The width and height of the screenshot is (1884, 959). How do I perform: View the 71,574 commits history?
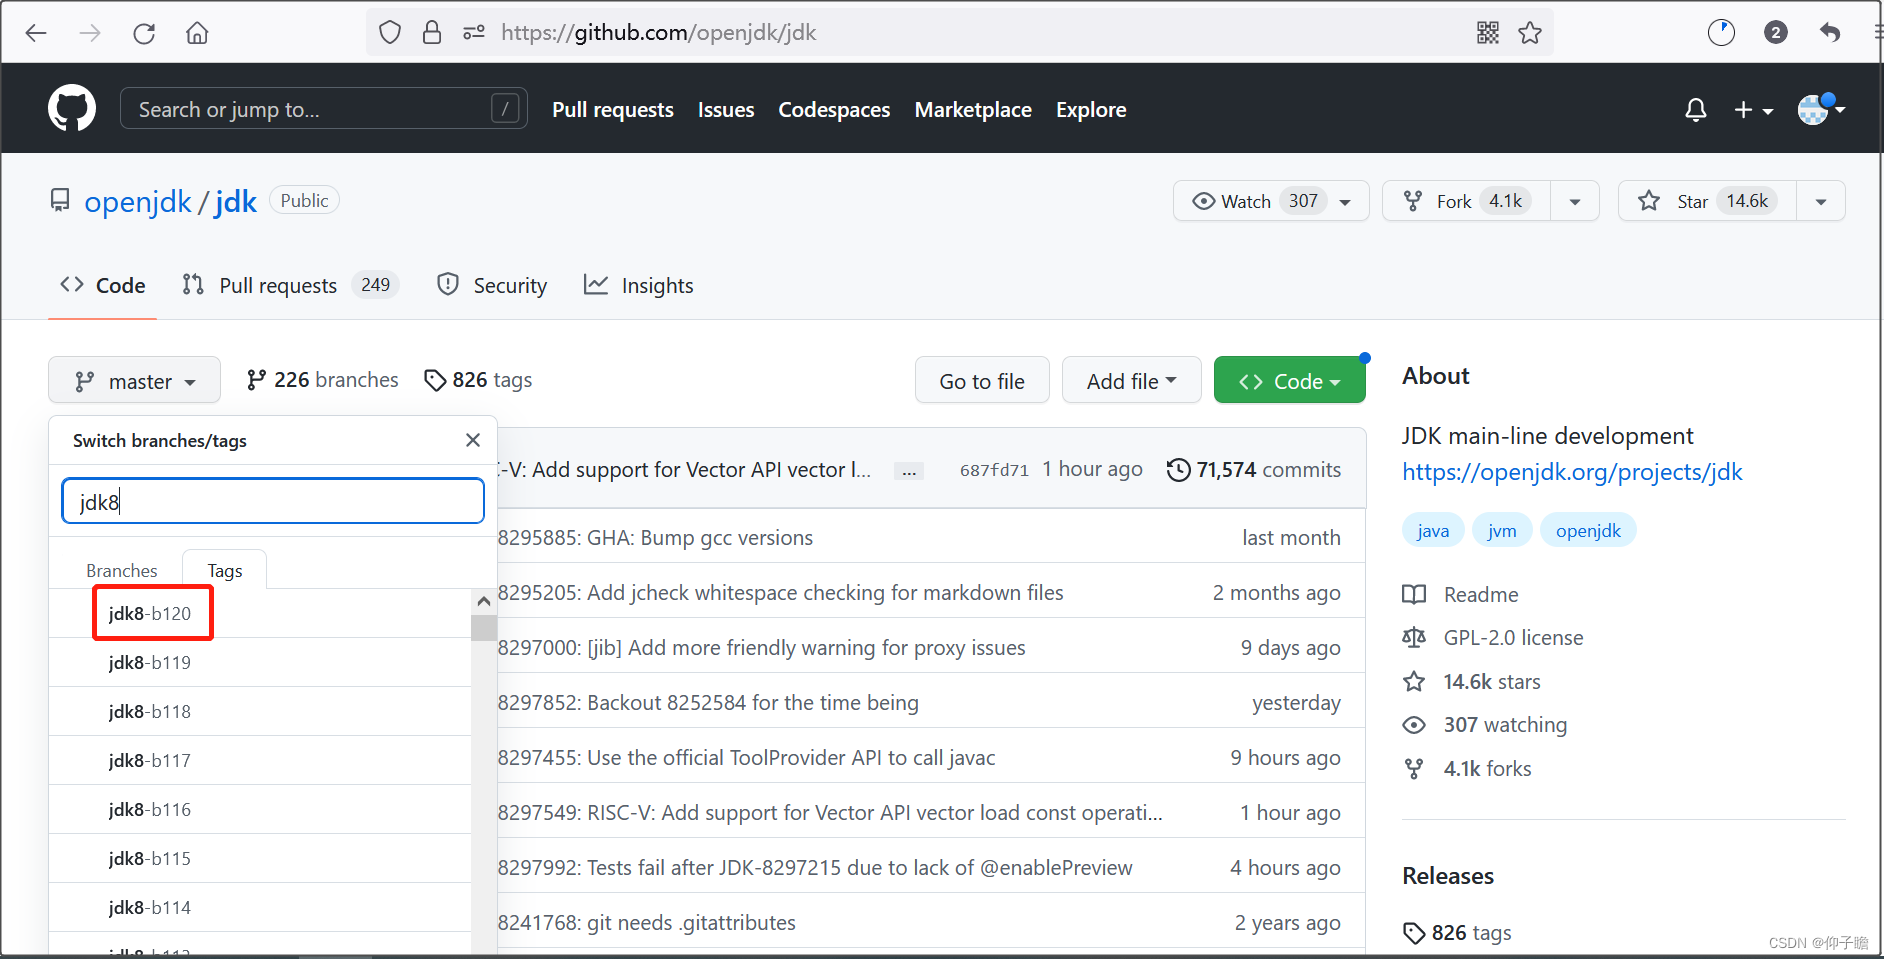point(1254,470)
